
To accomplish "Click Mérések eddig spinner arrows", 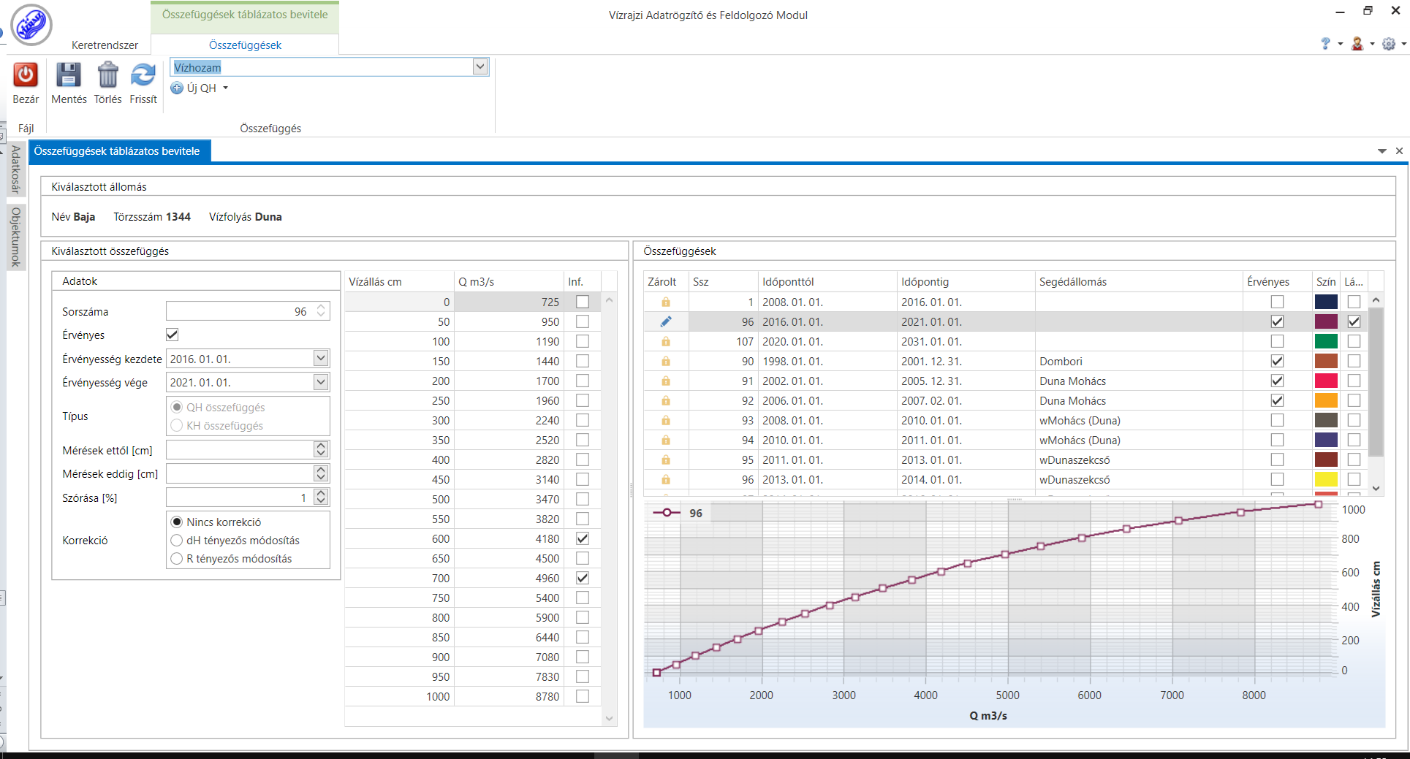I will click(x=321, y=473).
